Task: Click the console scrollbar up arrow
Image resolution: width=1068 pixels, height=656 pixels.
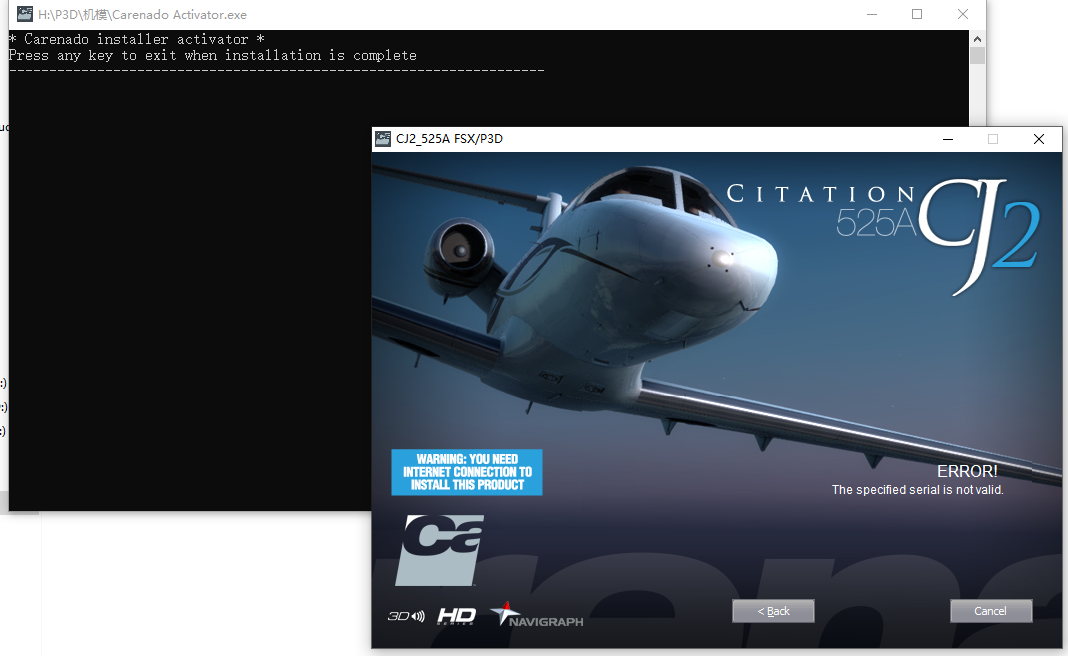Action: (x=977, y=39)
